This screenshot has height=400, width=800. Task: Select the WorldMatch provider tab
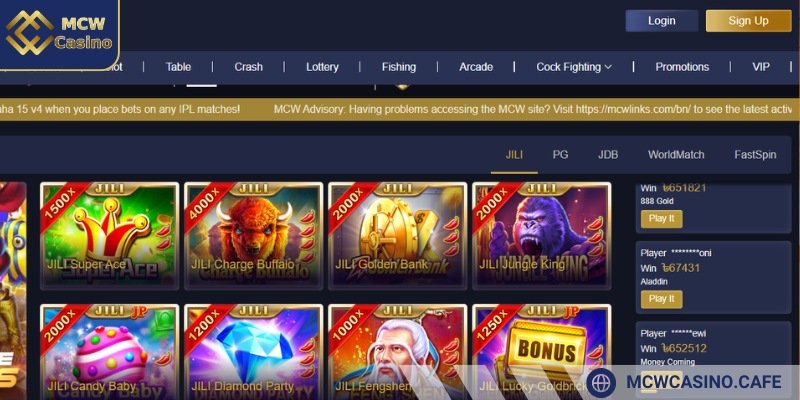coord(676,155)
